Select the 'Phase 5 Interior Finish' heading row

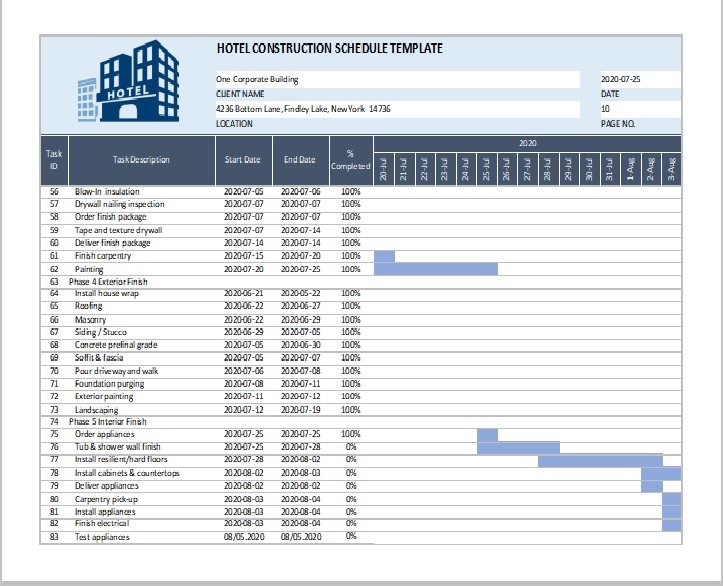pos(361,422)
